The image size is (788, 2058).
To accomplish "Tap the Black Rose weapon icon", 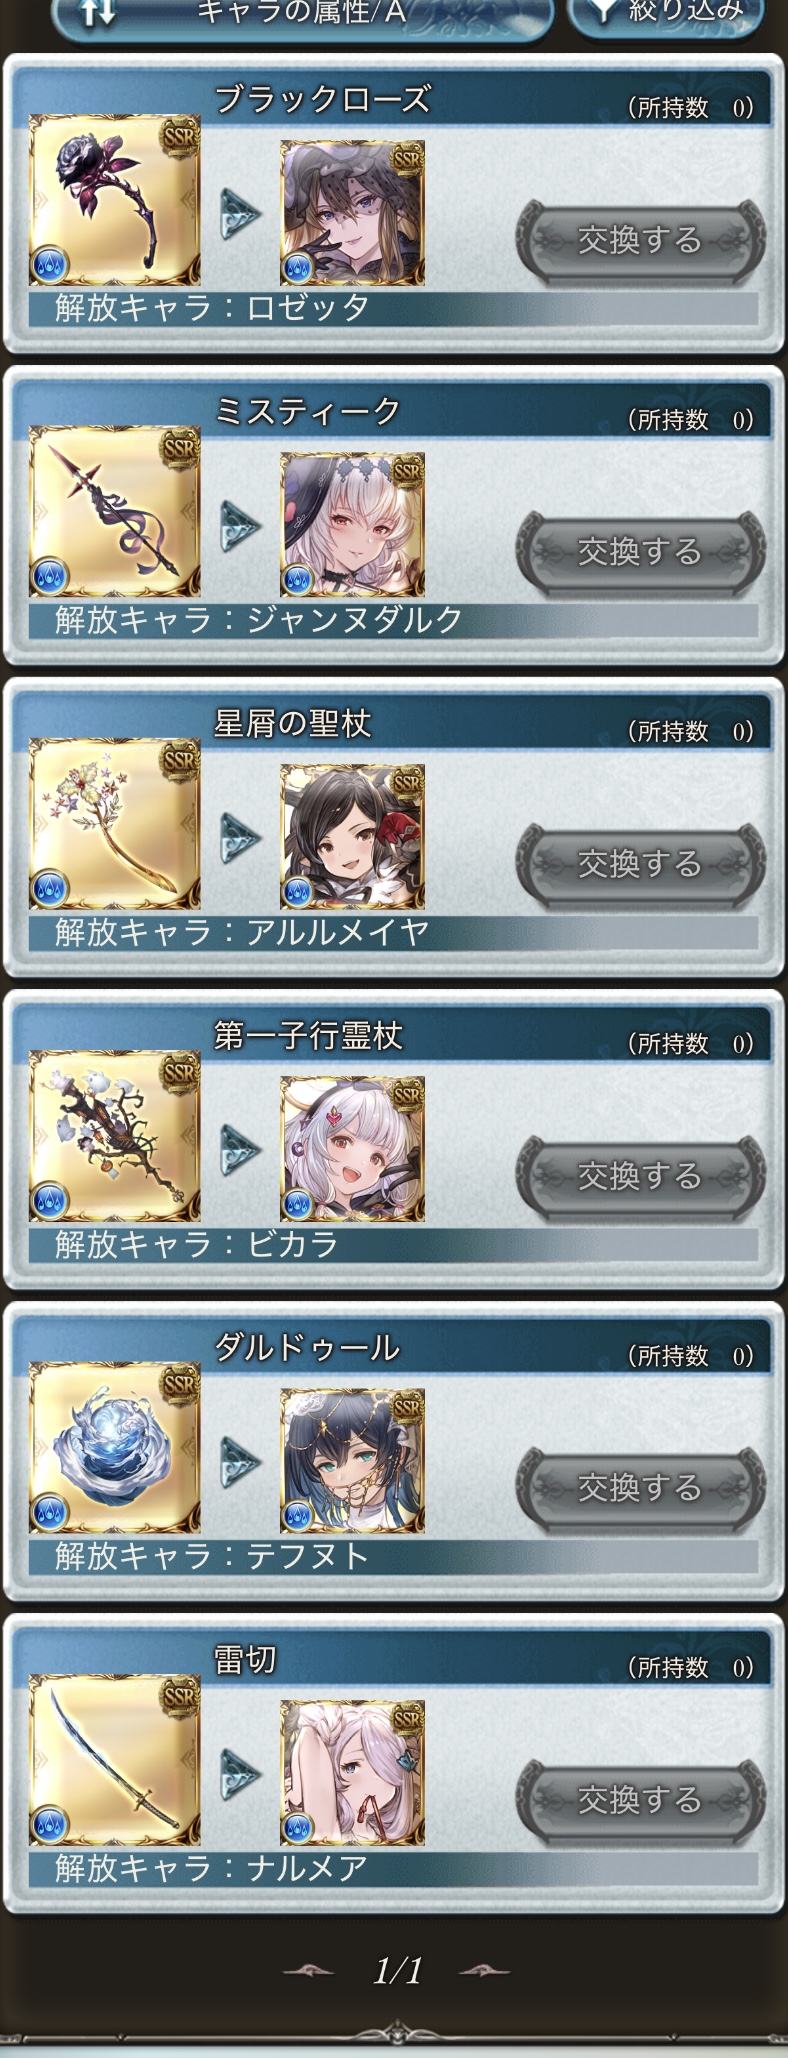I will [114, 200].
